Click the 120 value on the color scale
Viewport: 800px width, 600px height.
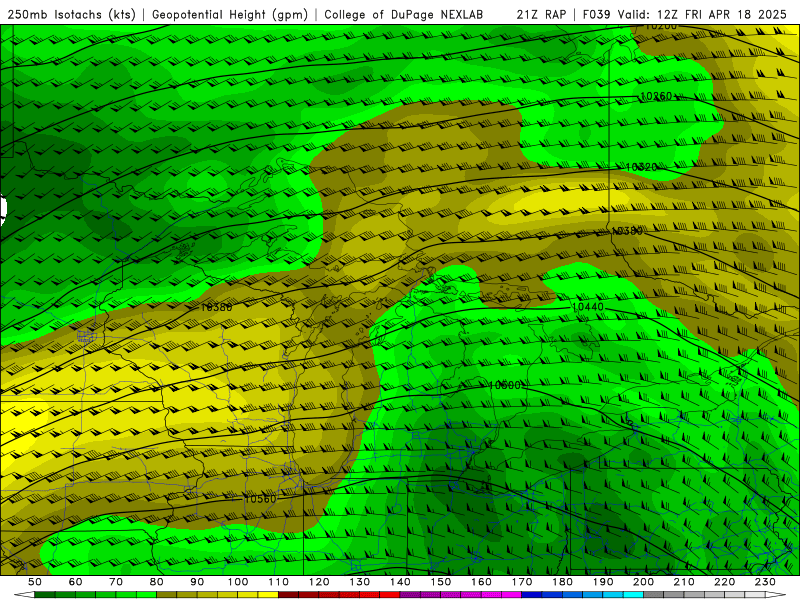tap(319, 582)
